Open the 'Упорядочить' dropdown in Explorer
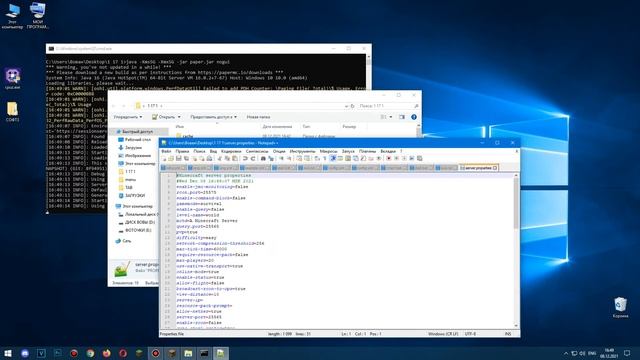The image size is (640, 360). click(128, 117)
